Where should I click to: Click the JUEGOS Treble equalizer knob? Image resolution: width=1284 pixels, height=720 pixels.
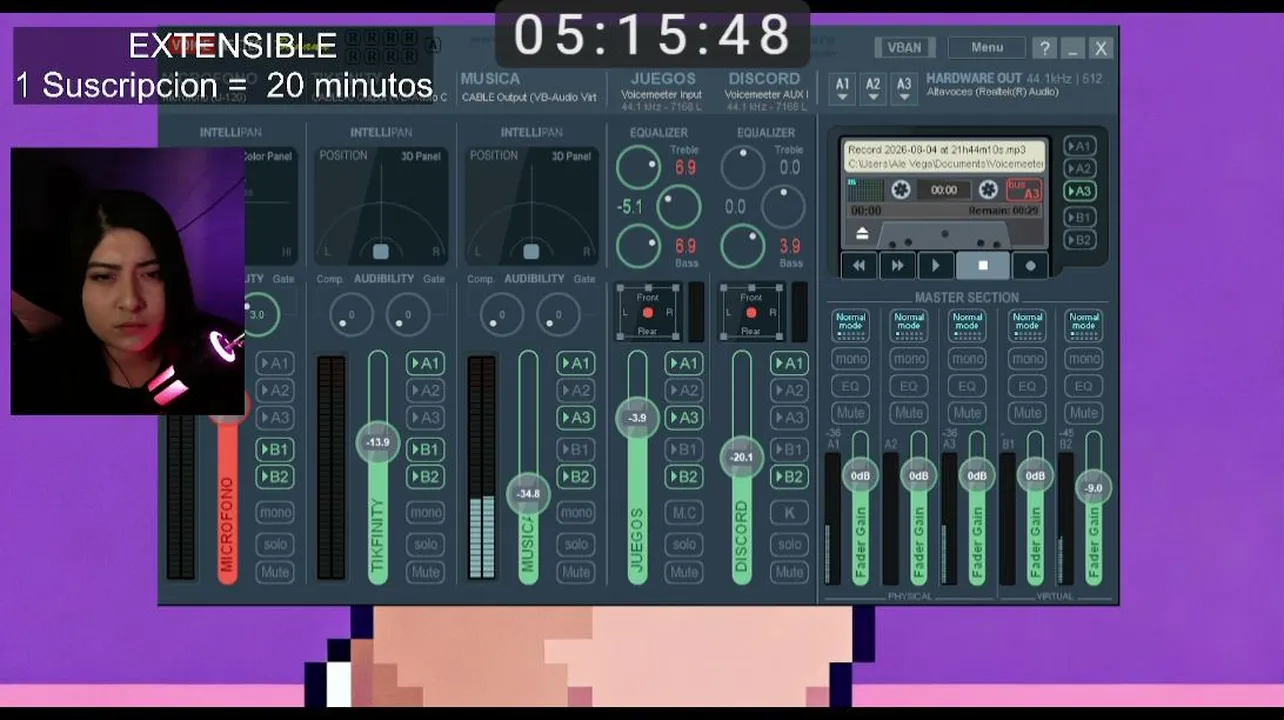638,167
